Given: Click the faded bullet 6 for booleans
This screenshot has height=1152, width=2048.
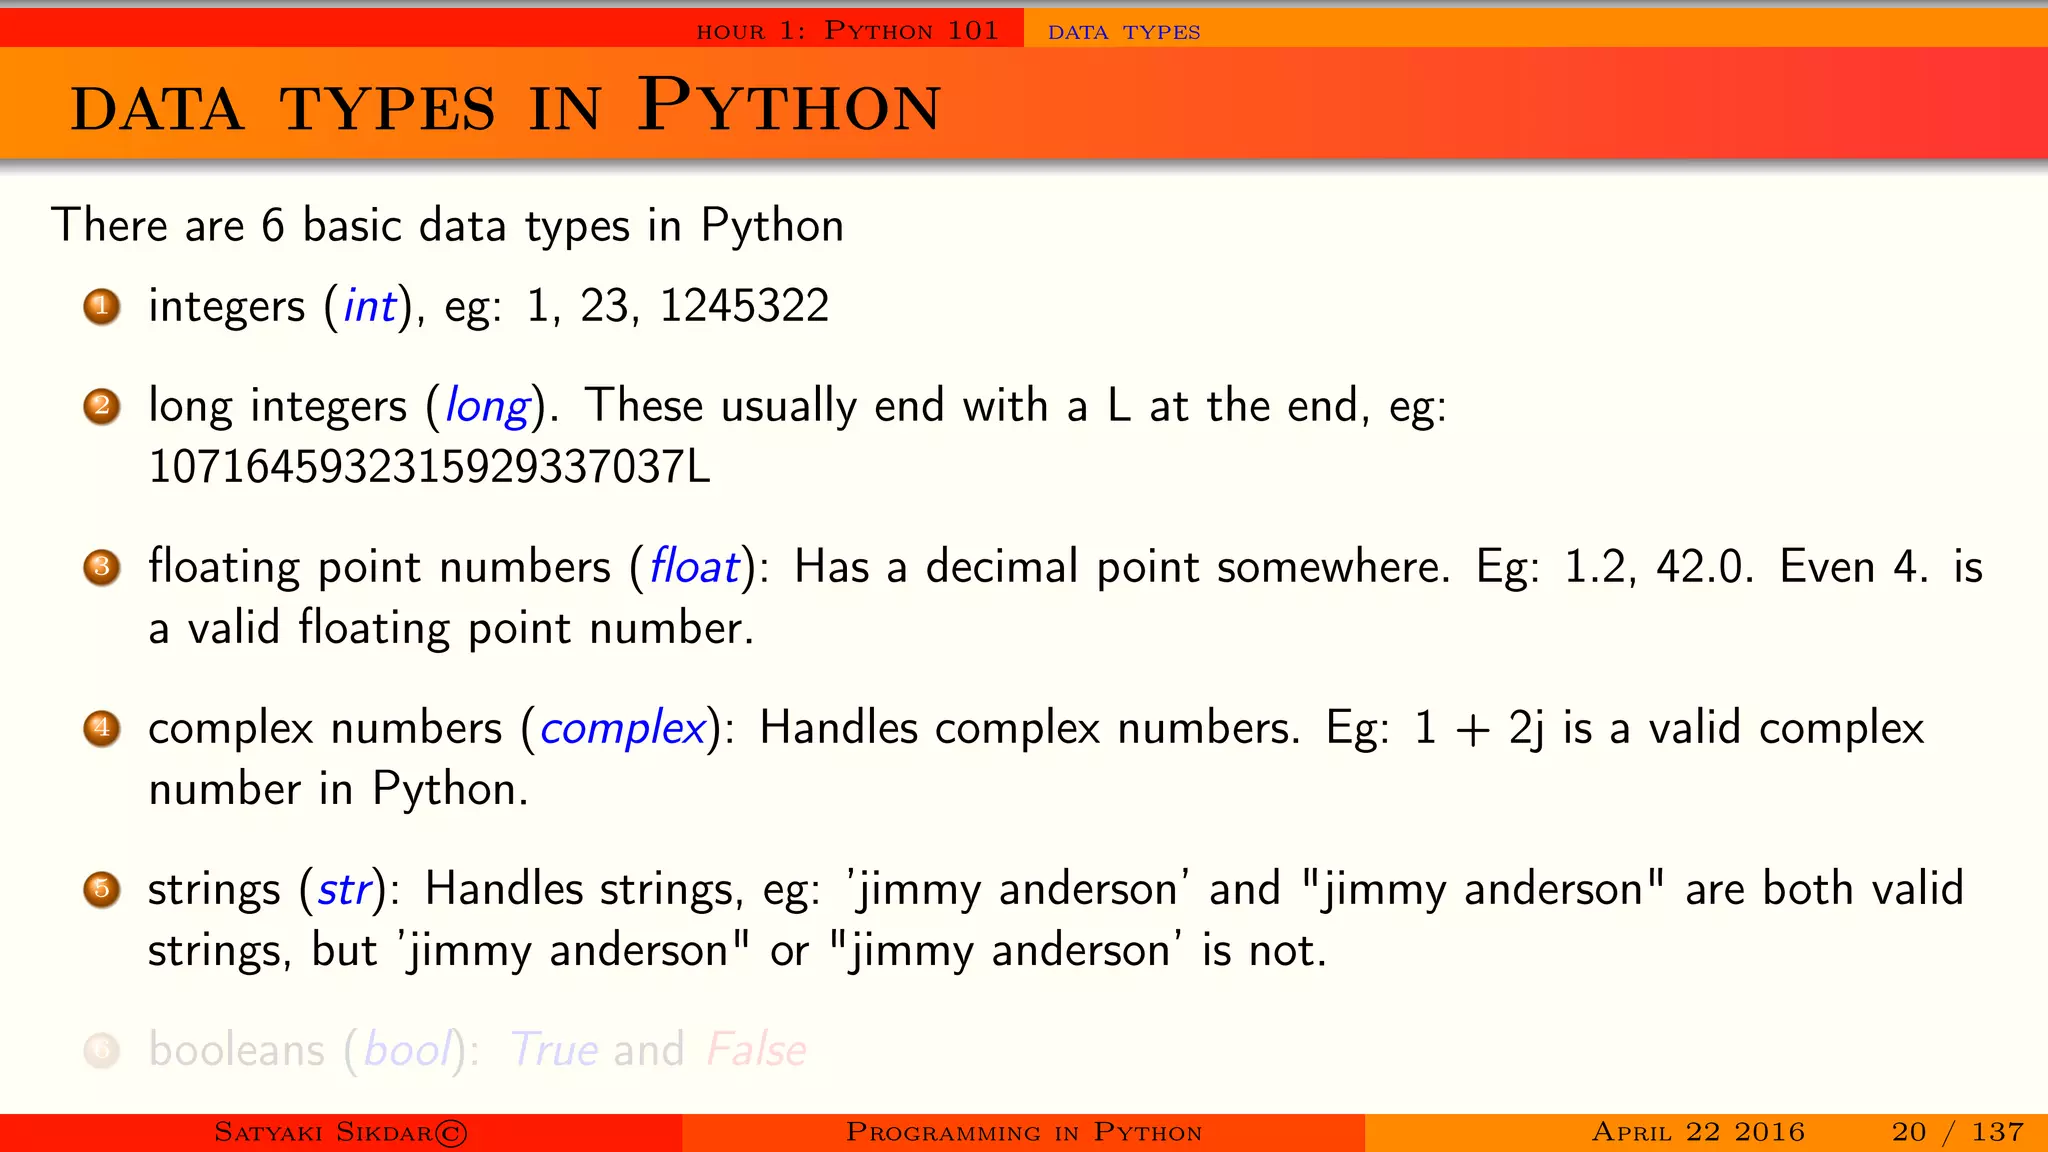Looking at the screenshot, I should 102,1050.
